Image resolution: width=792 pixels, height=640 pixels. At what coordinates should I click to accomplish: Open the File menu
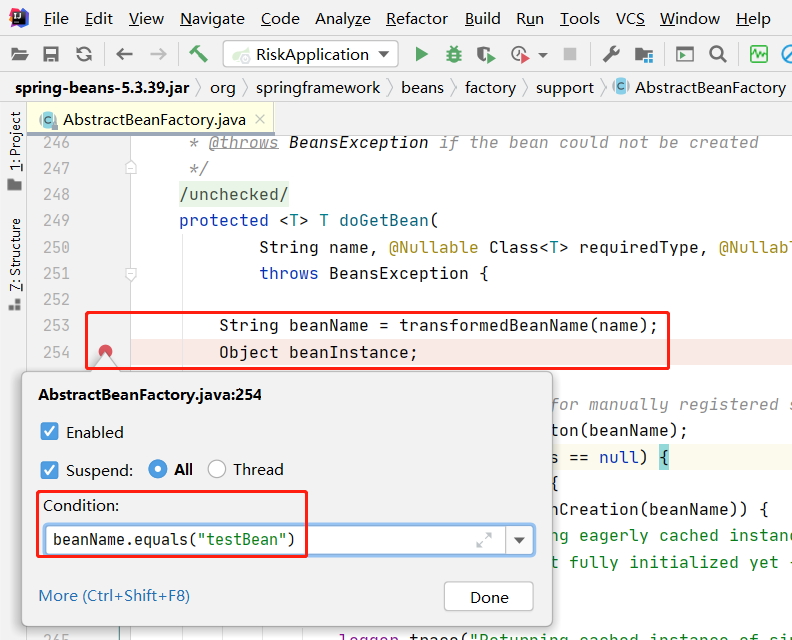click(56, 19)
